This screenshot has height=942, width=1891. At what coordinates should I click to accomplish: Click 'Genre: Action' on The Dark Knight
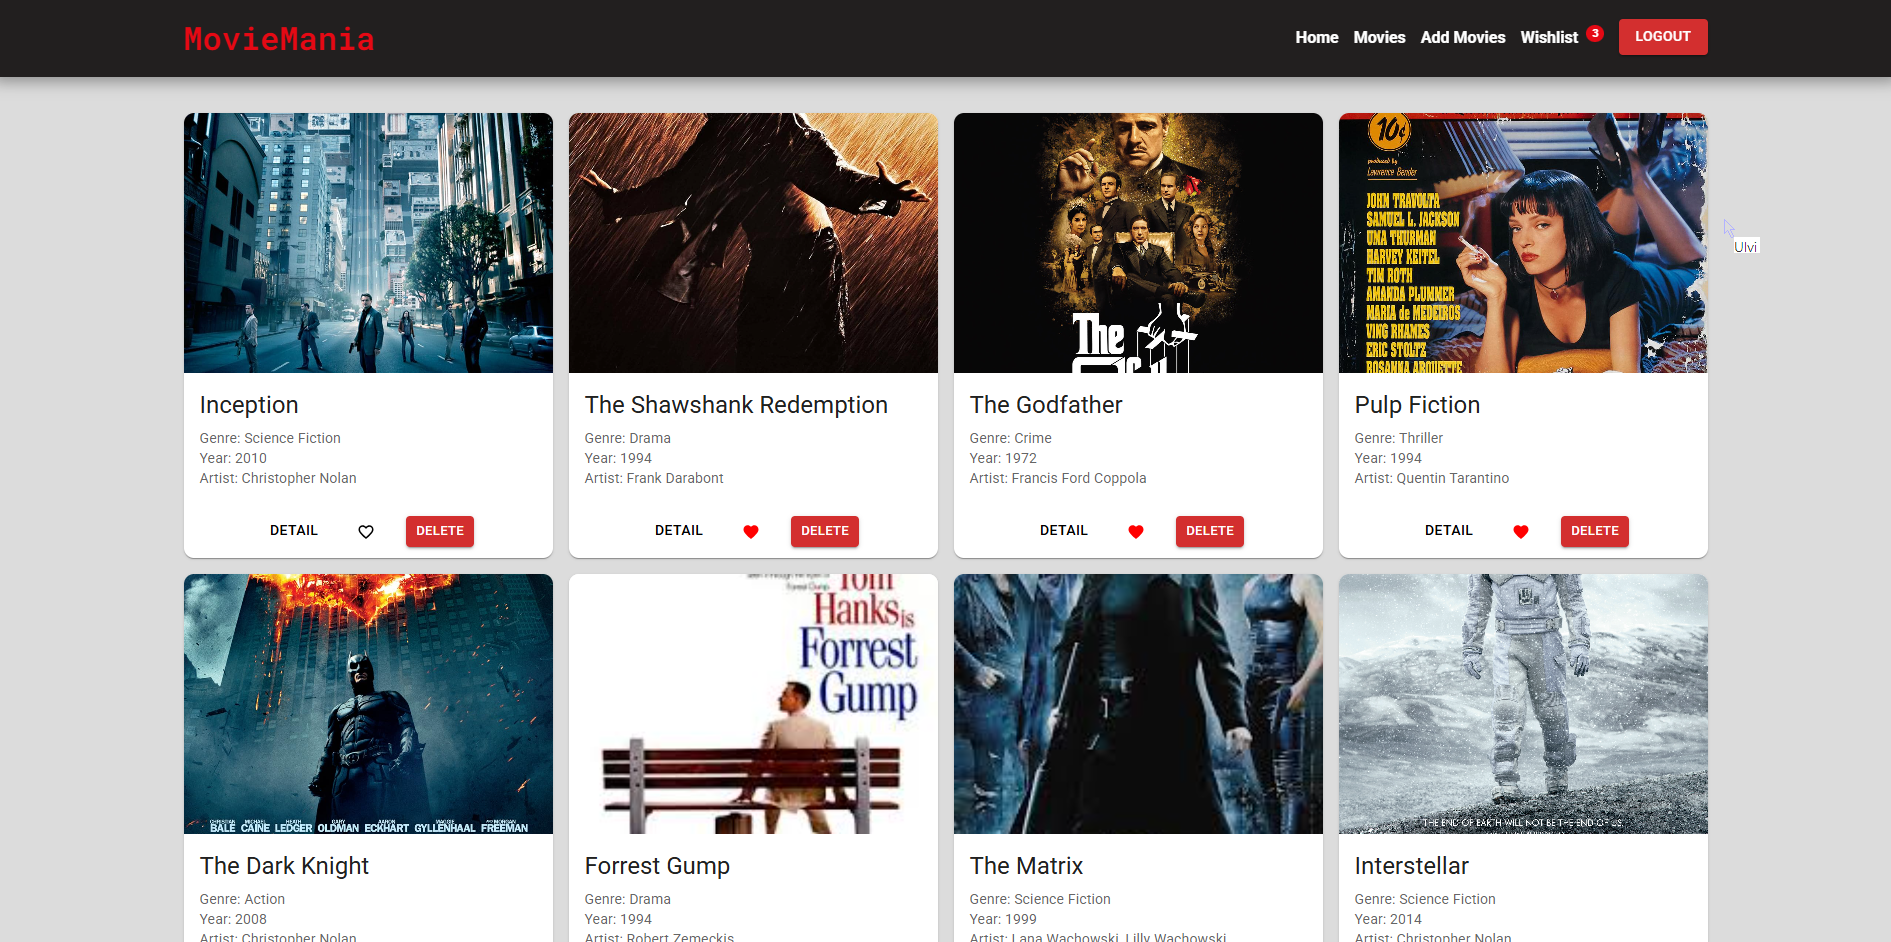(x=242, y=899)
